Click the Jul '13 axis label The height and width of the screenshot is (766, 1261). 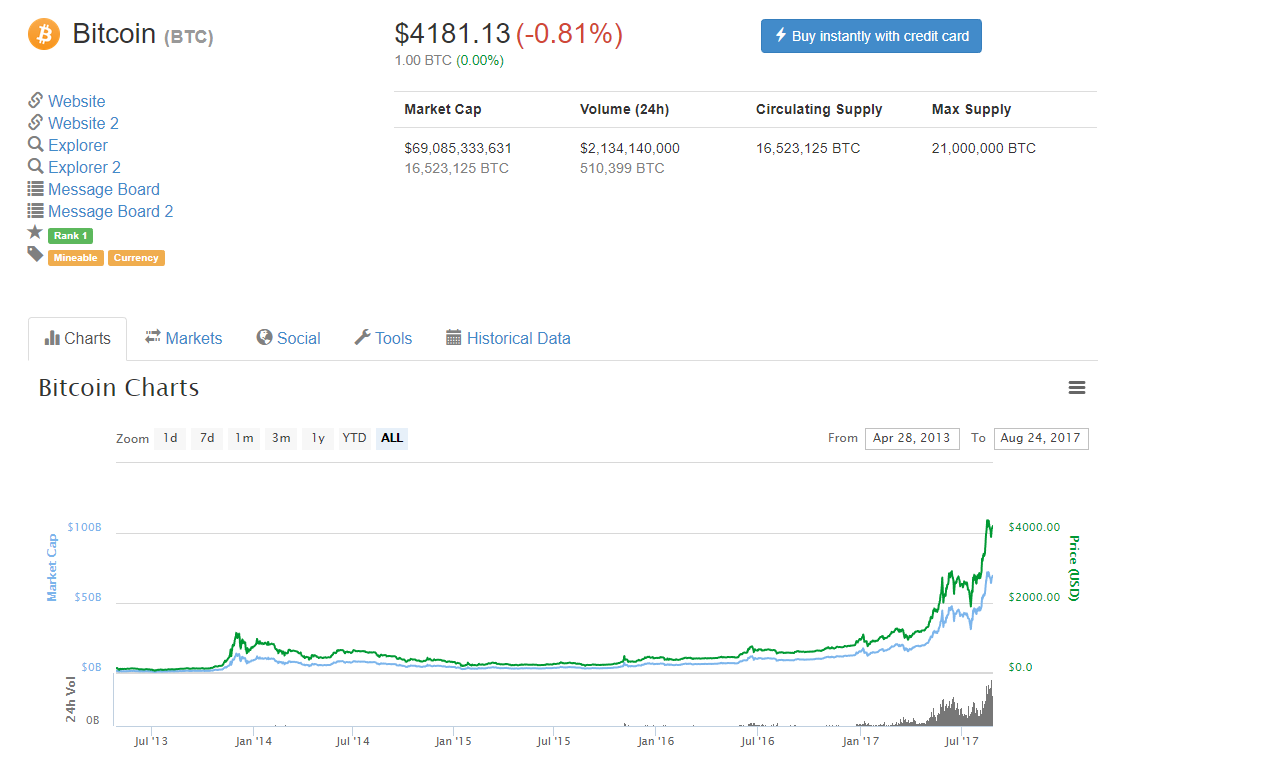tap(150, 741)
